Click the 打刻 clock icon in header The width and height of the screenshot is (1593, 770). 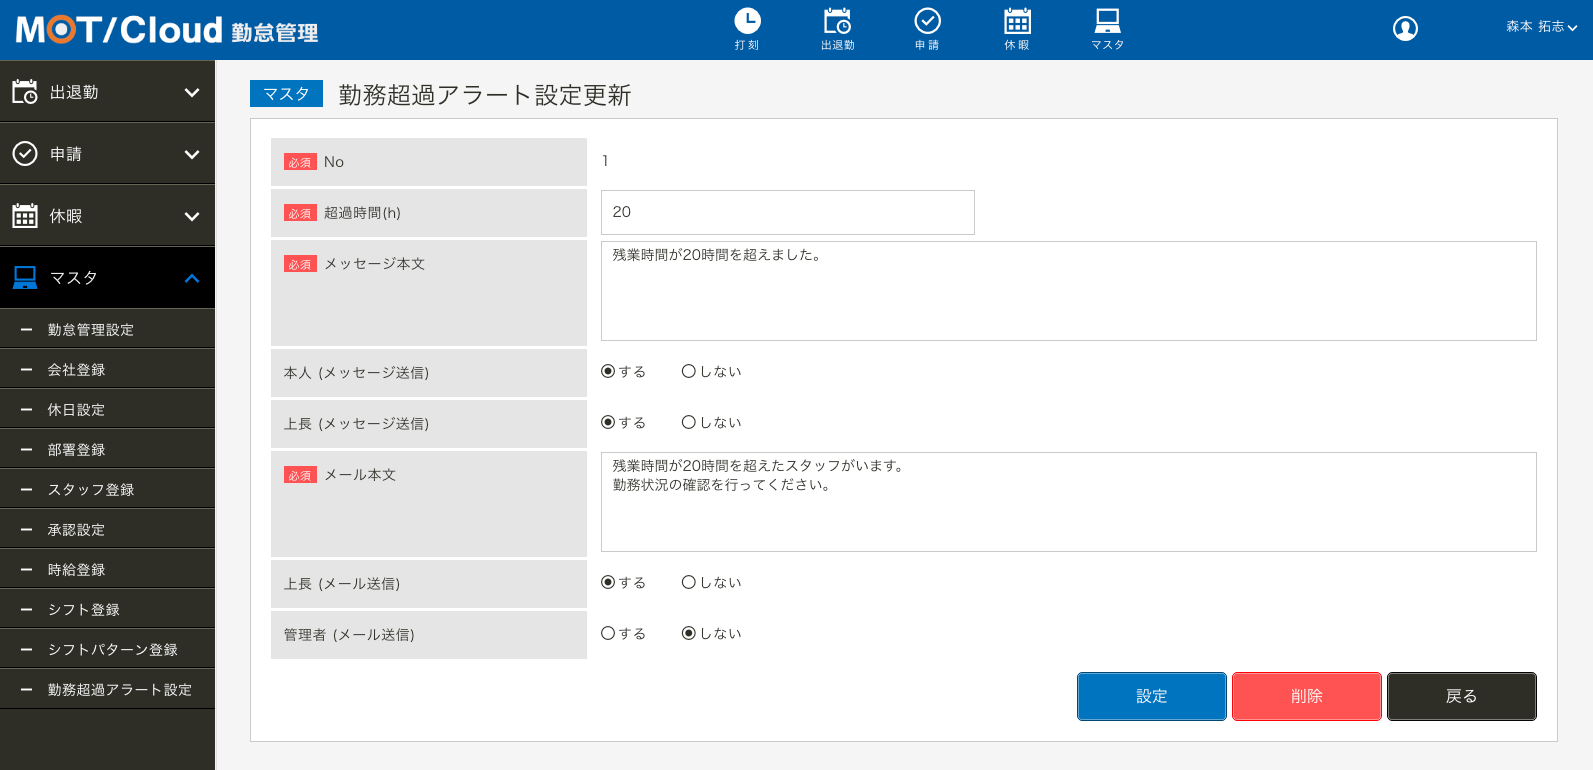(747, 21)
